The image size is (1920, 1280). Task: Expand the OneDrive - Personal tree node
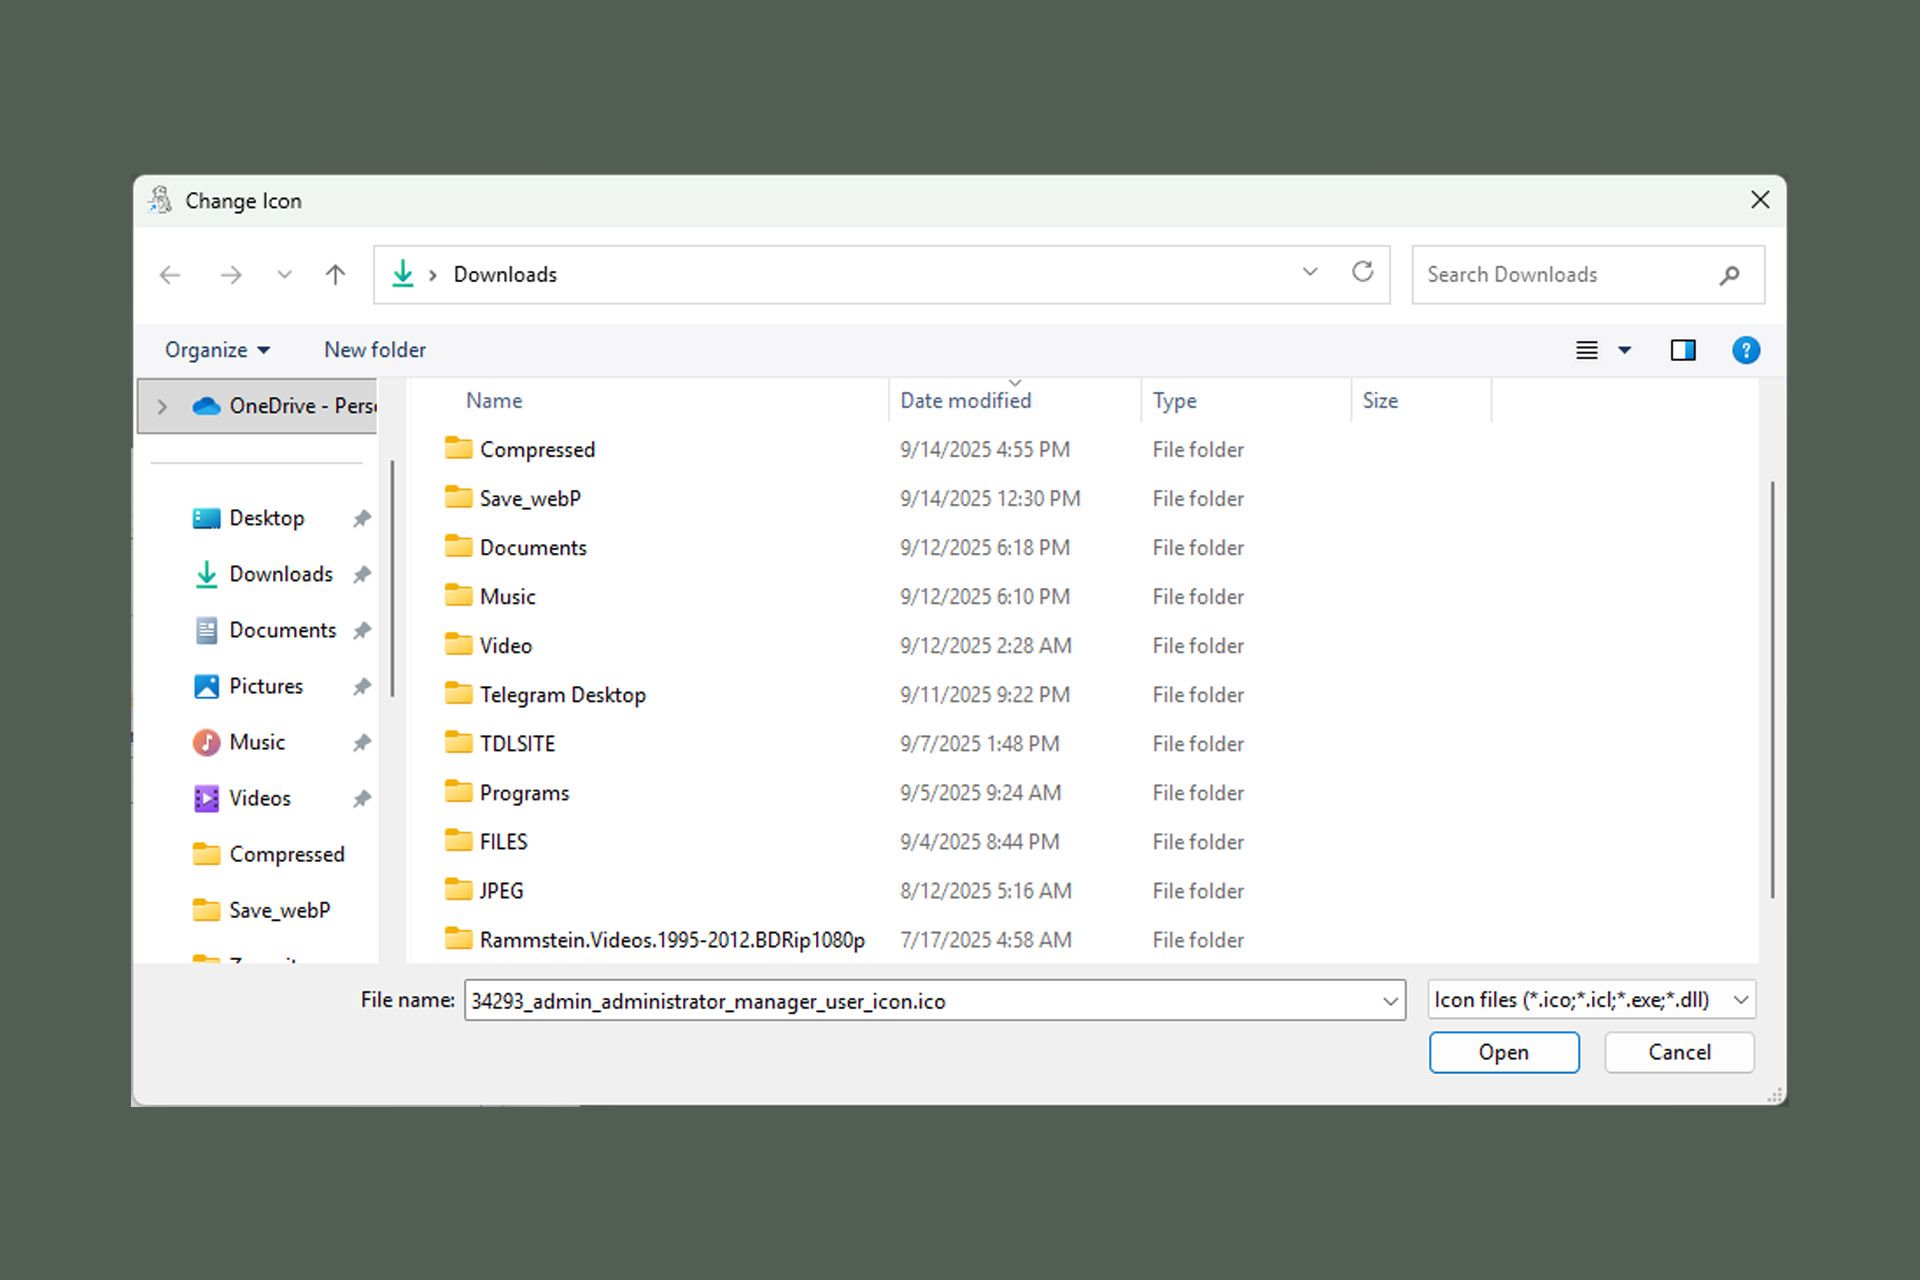[x=162, y=406]
